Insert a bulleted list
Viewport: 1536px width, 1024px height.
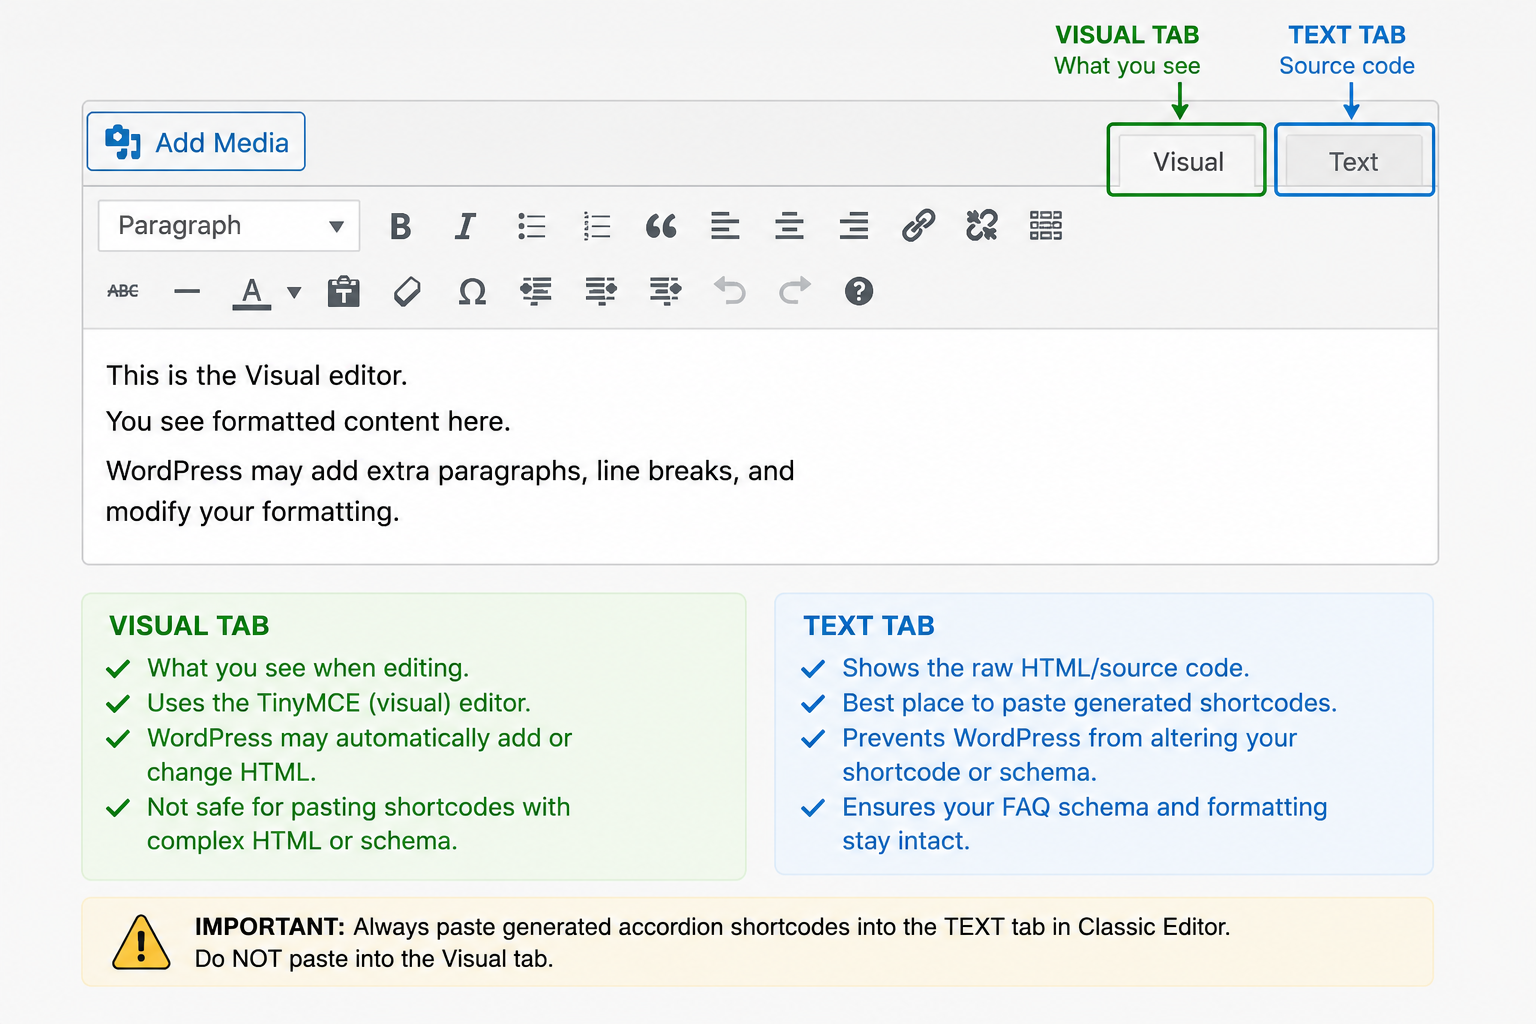click(532, 226)
